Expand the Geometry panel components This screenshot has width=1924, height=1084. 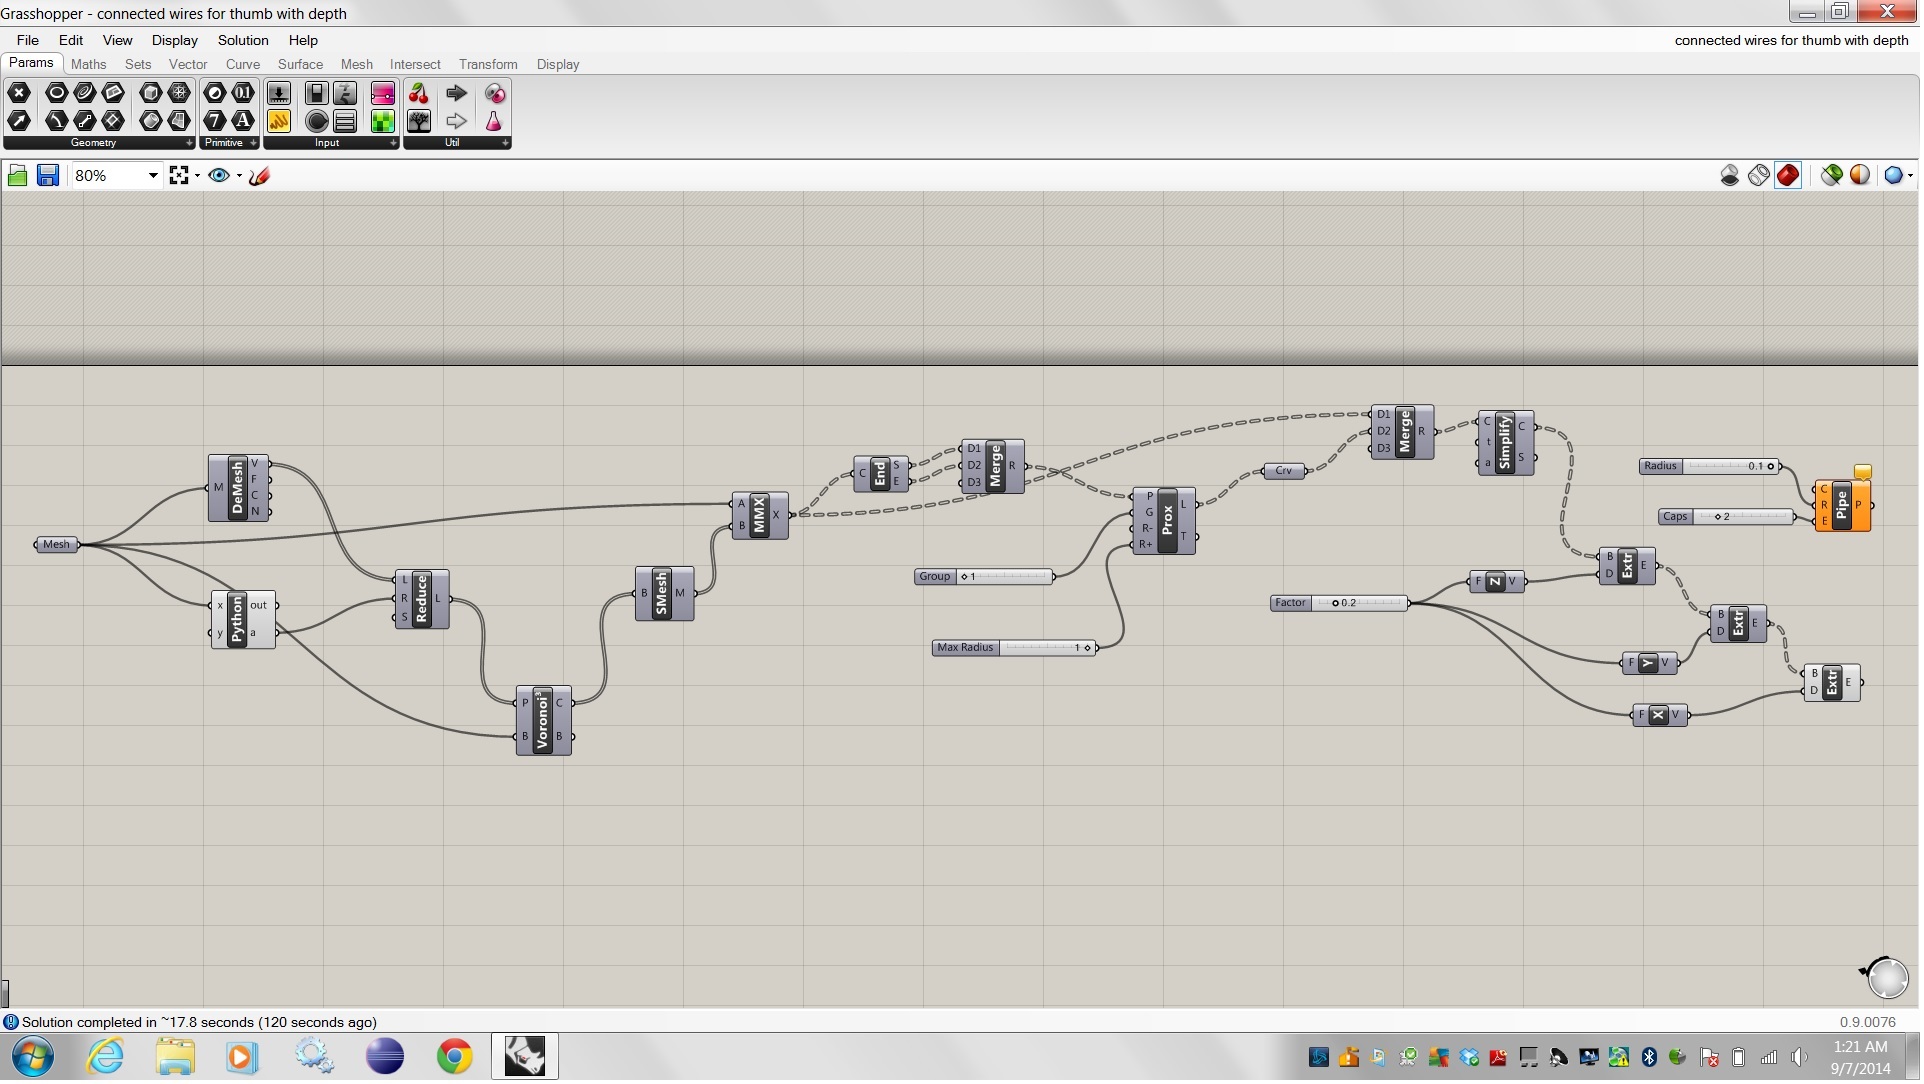(189, 143)
